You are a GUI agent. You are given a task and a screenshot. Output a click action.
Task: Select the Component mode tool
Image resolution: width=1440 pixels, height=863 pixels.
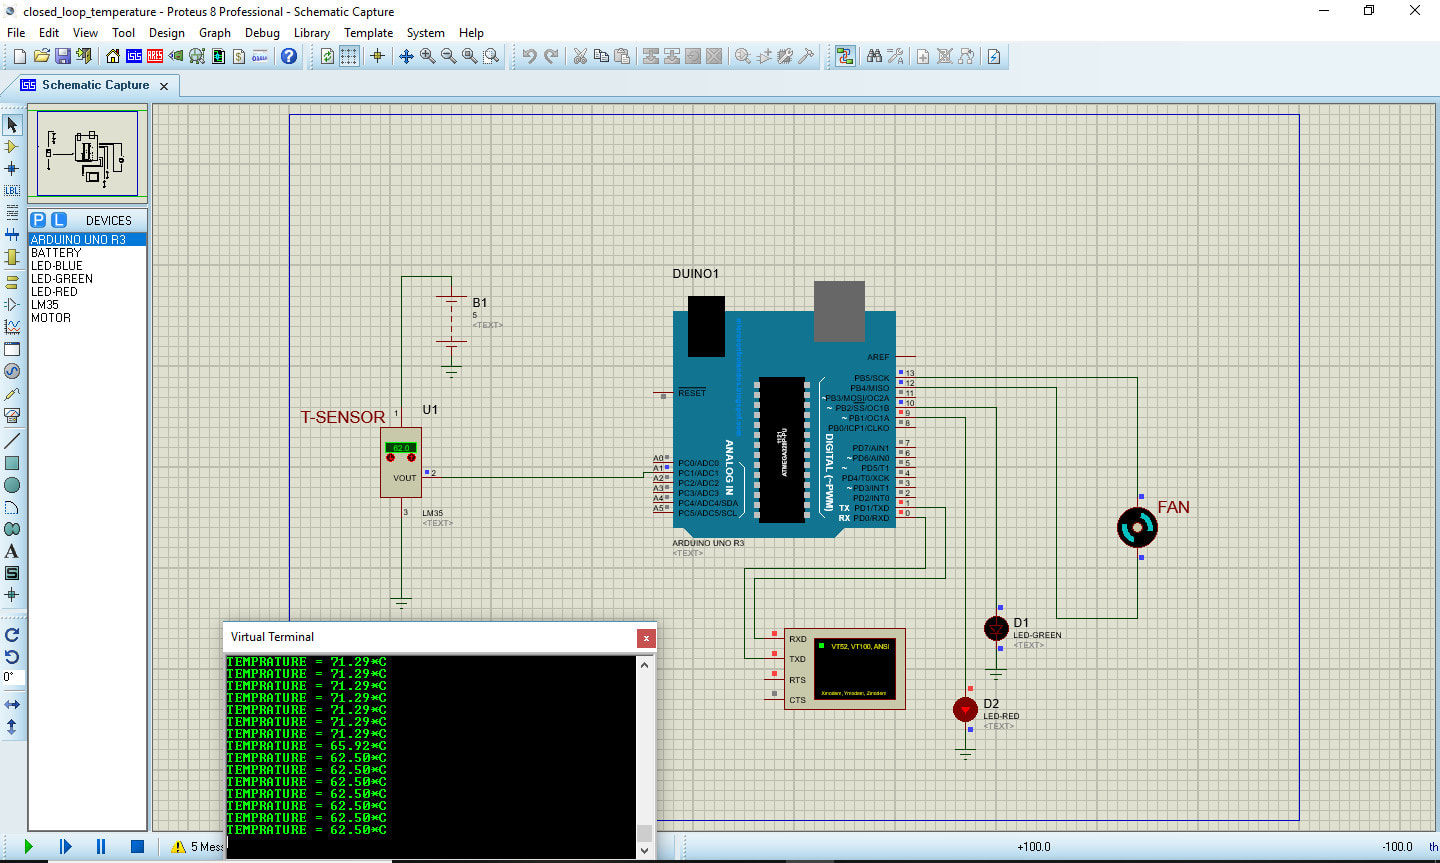coord(12,147)
